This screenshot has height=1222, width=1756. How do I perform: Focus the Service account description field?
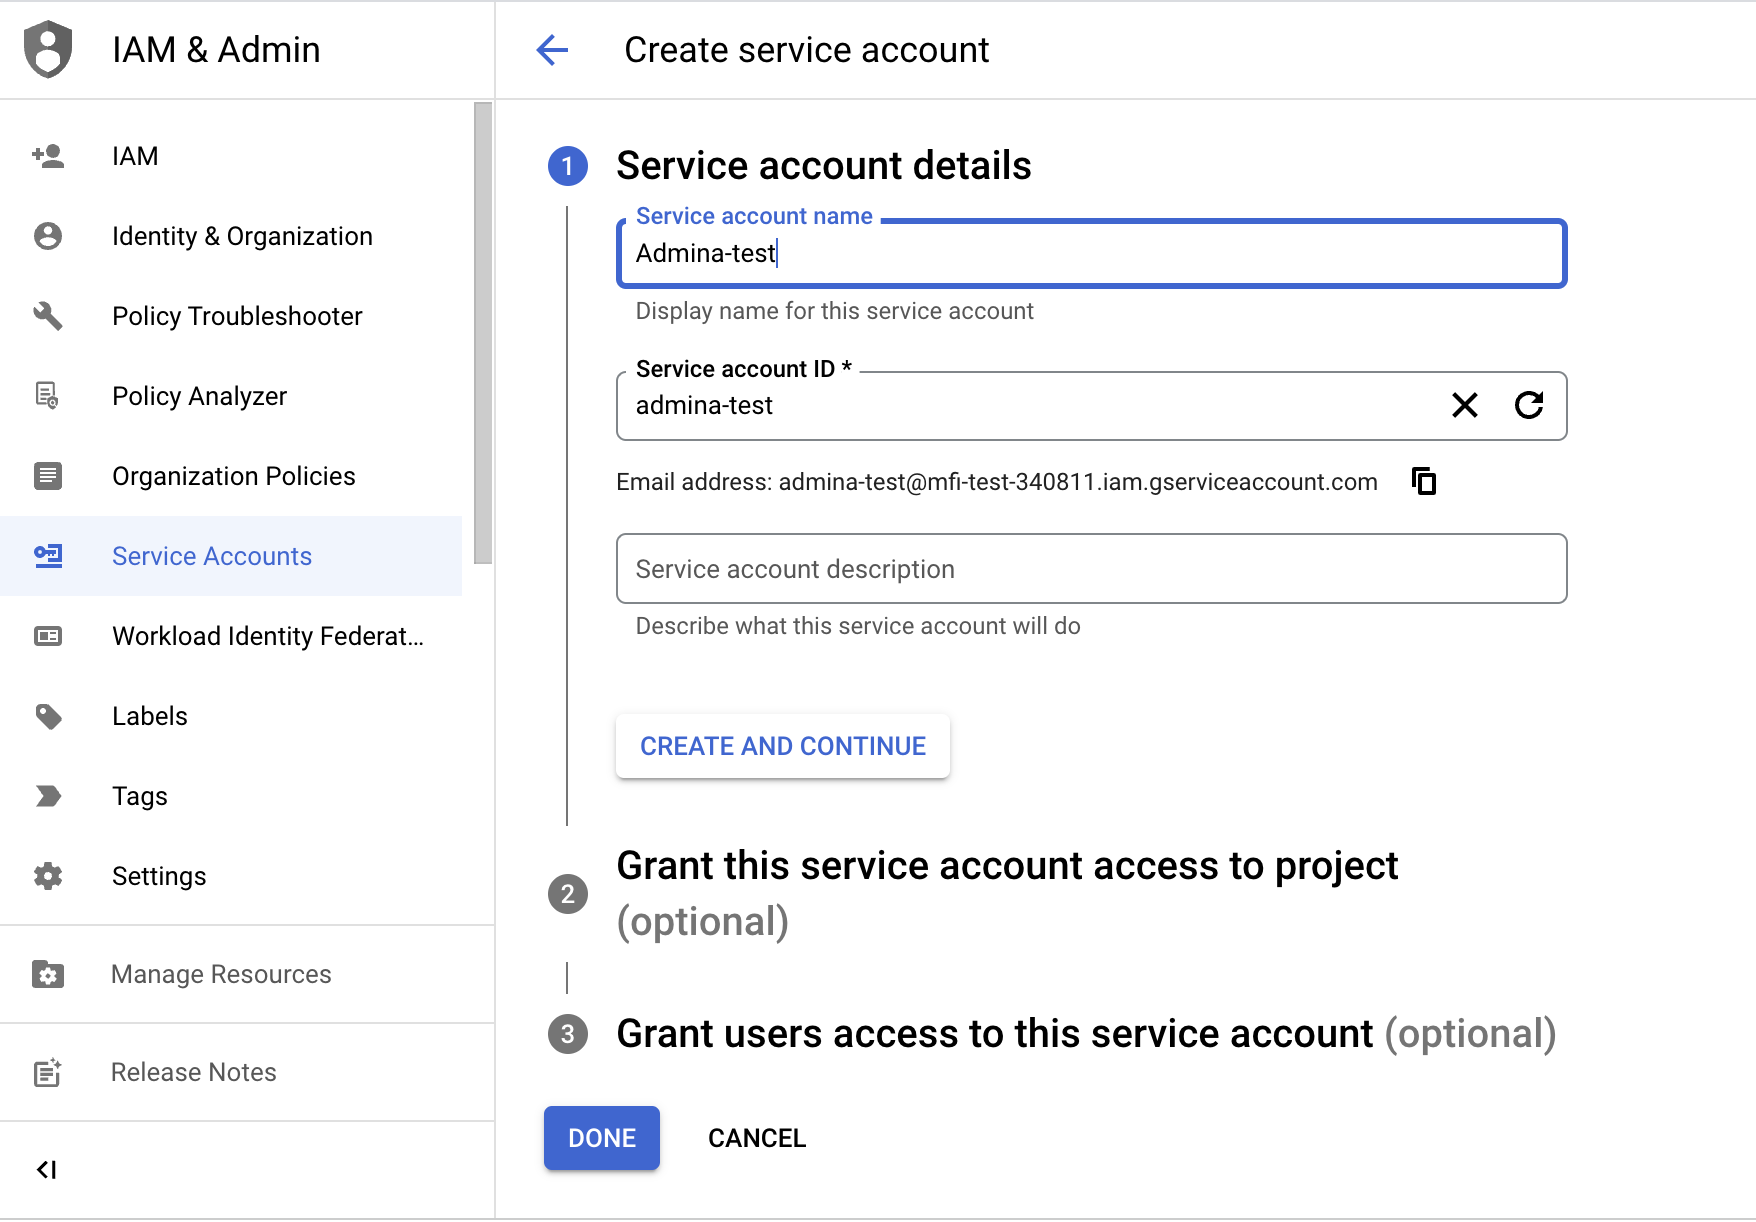coord(1092,569)
